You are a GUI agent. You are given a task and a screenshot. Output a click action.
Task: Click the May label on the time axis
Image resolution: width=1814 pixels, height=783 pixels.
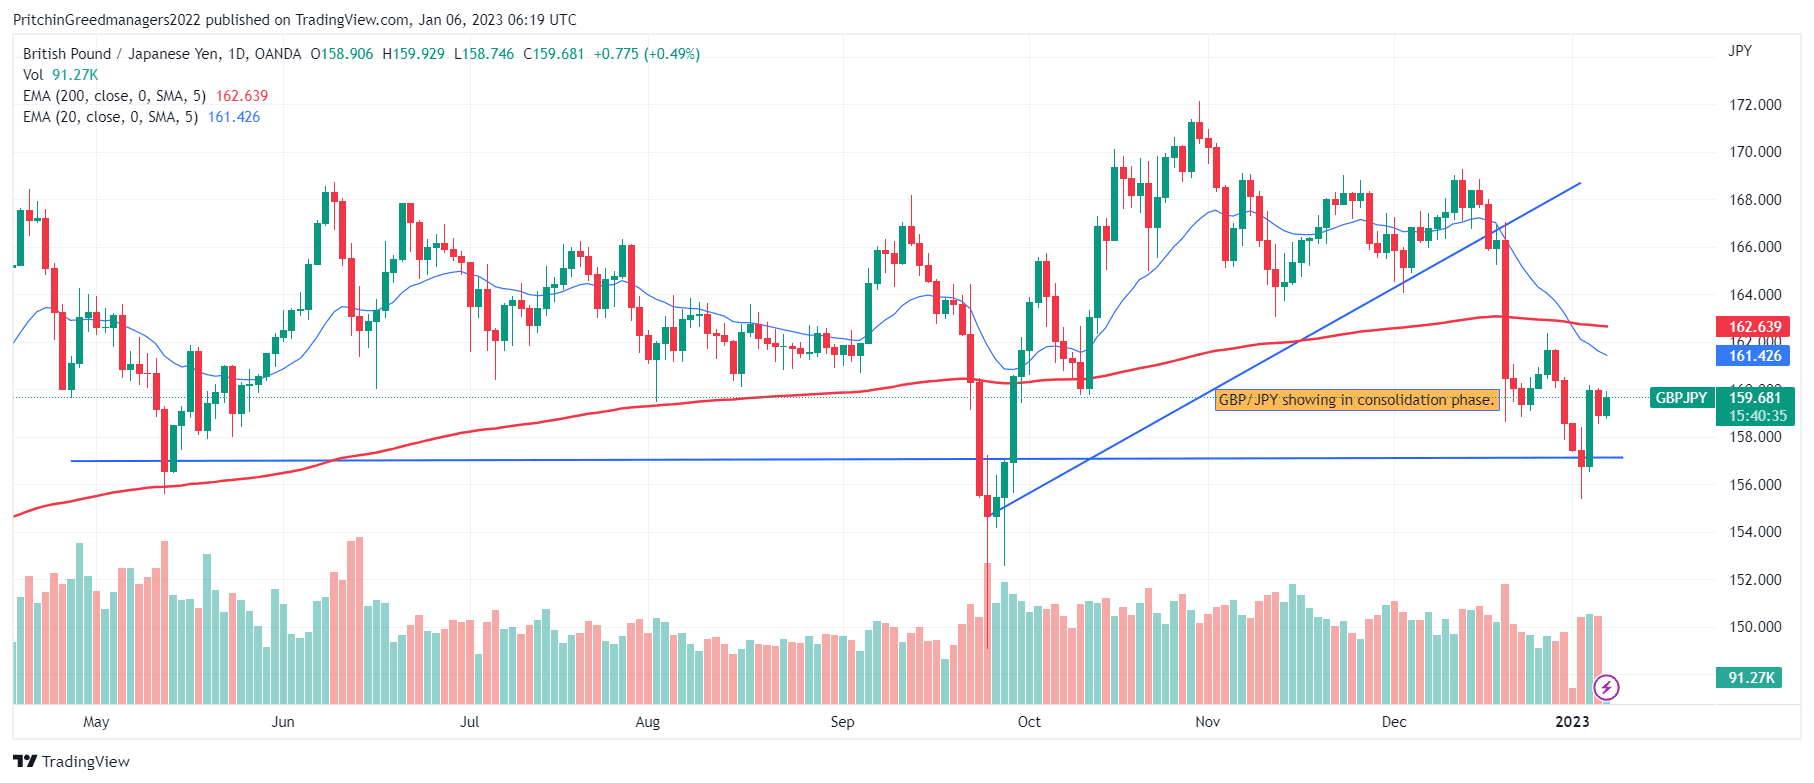96,722
